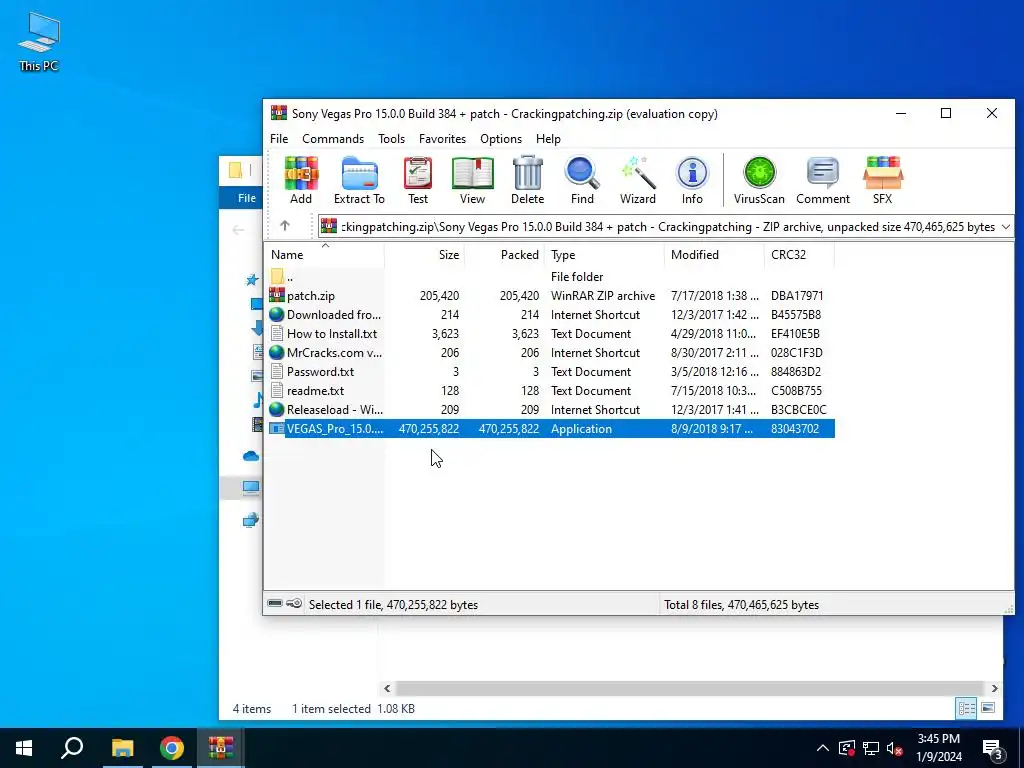Click Explorer horizontal scrollbar right arrow
This screenshot has width=1024, height=768.
(994, 688)
